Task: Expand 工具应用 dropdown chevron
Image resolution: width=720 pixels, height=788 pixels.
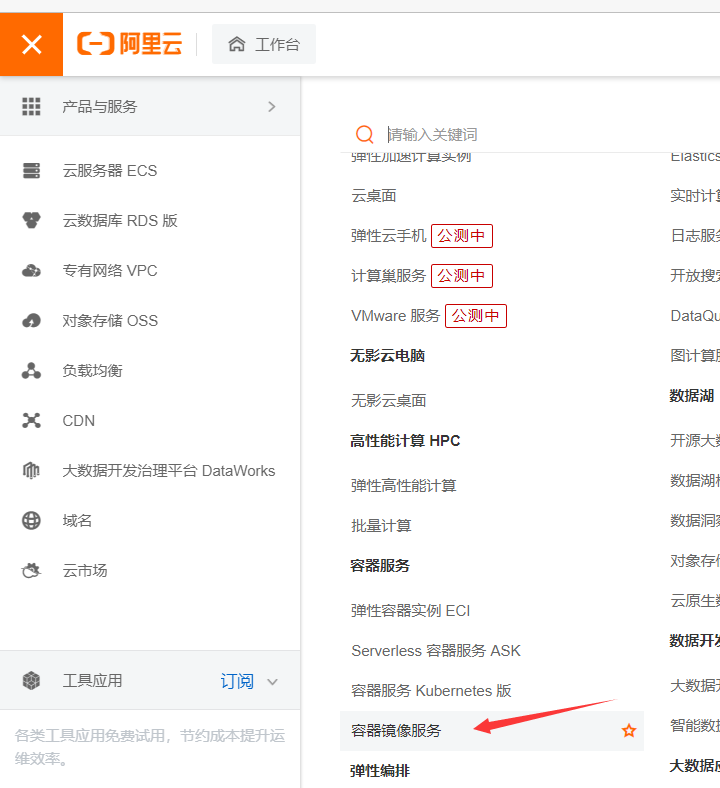Action: pyautogui.click(x=272, y=682)
